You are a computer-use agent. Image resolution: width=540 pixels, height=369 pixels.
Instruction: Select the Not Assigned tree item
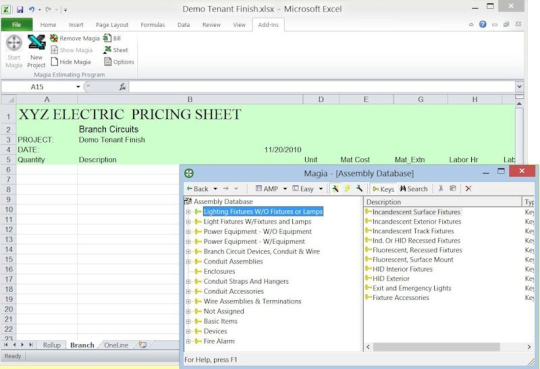click(x=224, y=311)
